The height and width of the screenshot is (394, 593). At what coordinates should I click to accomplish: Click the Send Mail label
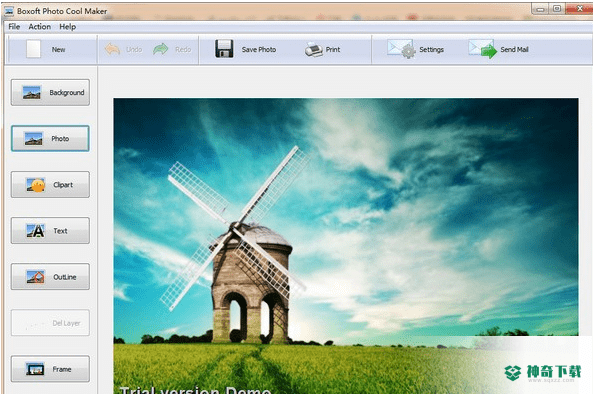515,50
